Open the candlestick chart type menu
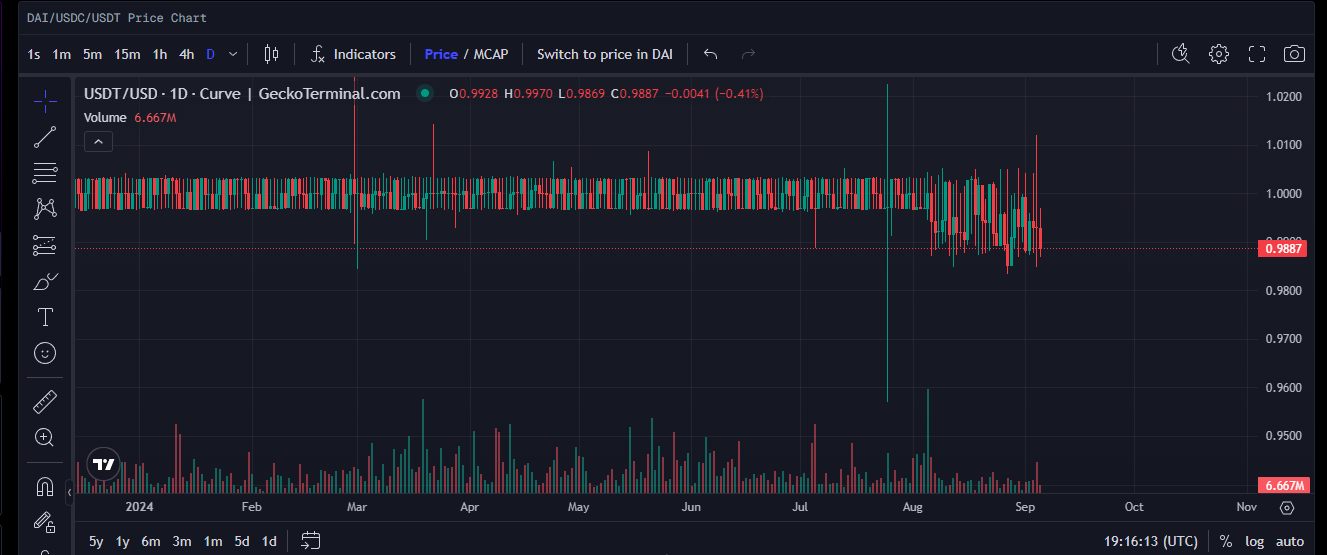1327x555 pixels. pyautogui.click(x=271, y=54)
